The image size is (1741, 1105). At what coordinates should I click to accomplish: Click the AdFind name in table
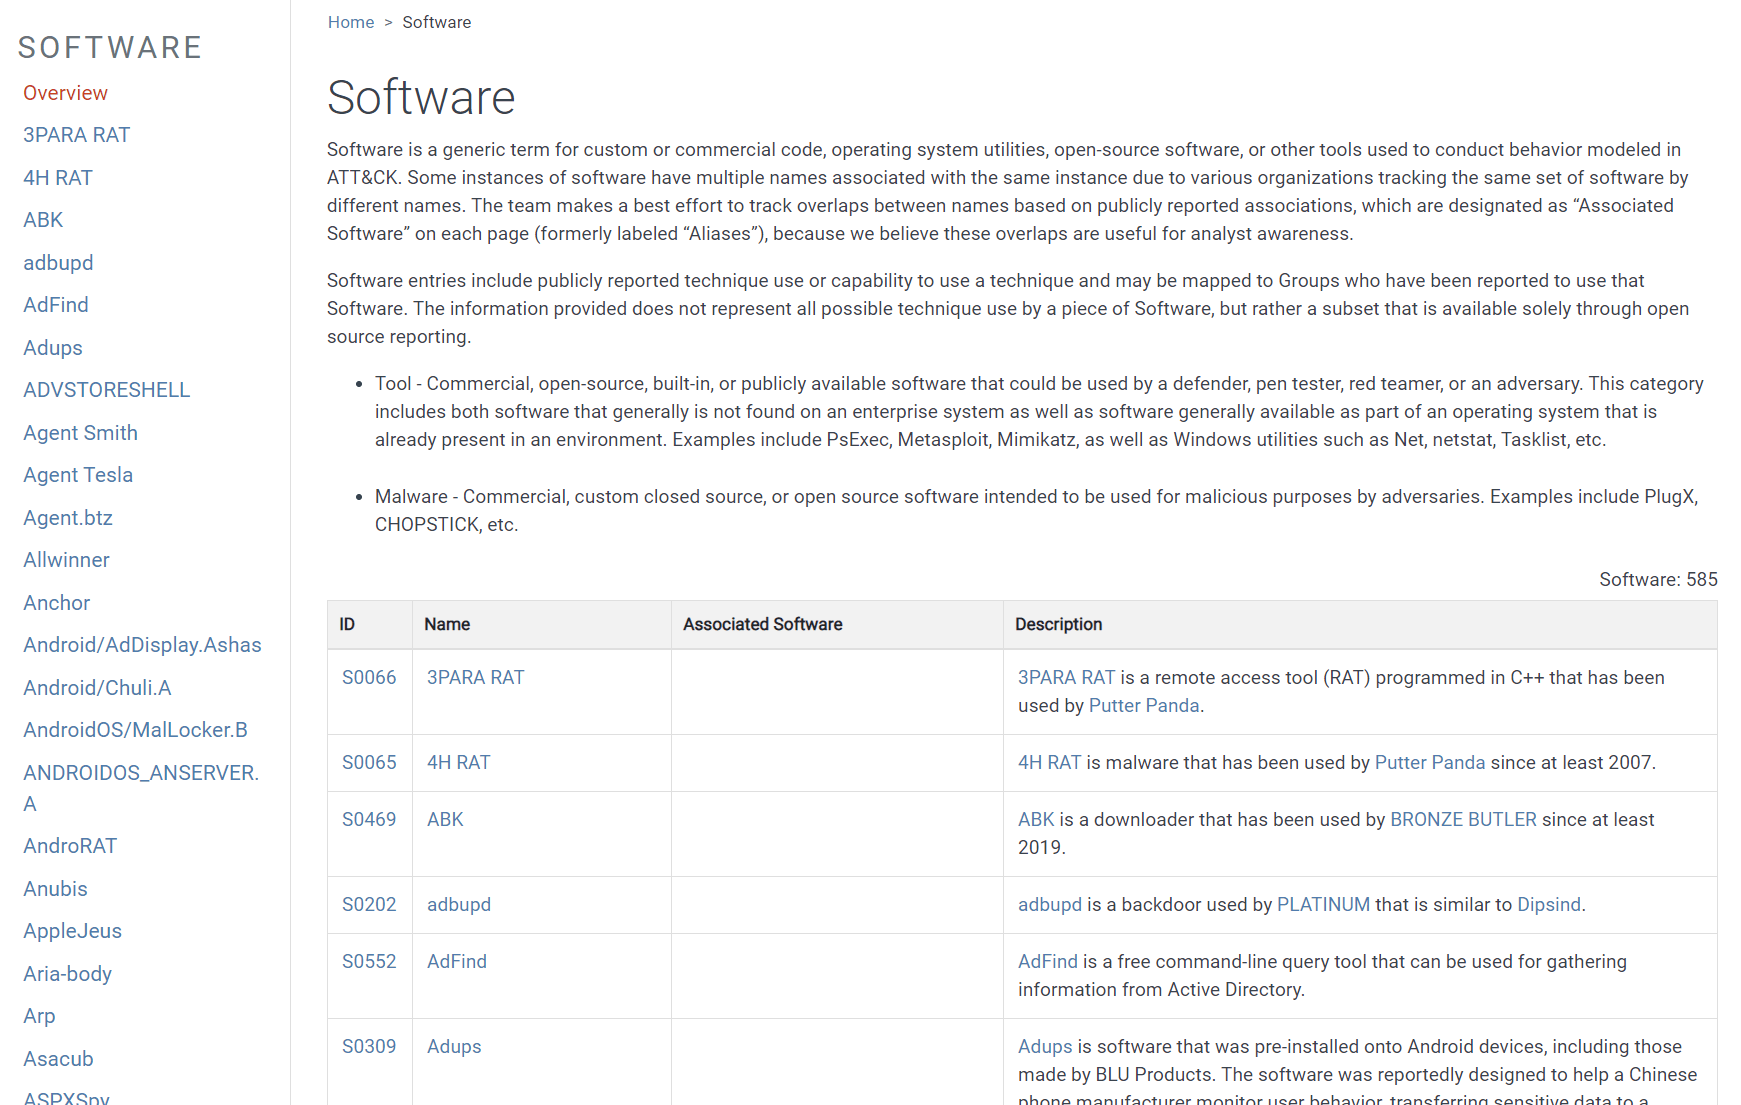[456, 961]
